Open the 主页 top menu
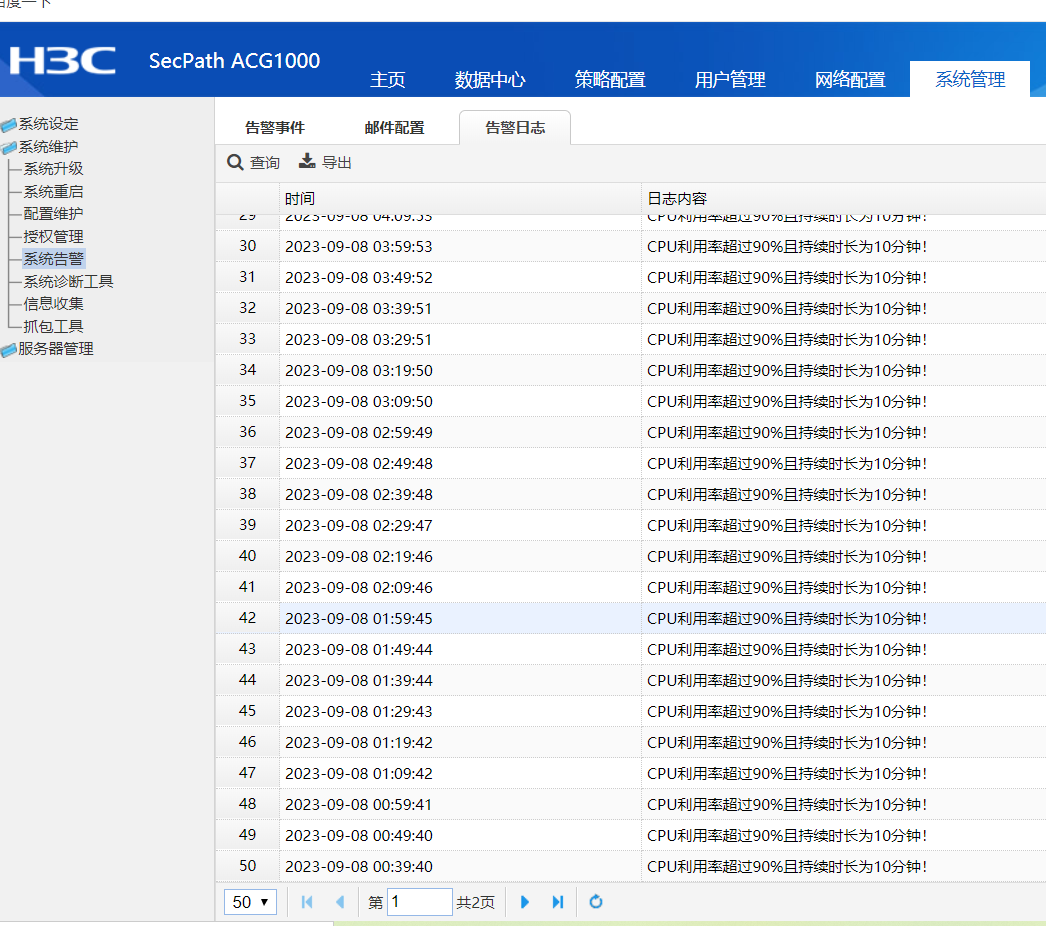The height and width of the screenshot is (926, 1046). (x=388, y=80)
